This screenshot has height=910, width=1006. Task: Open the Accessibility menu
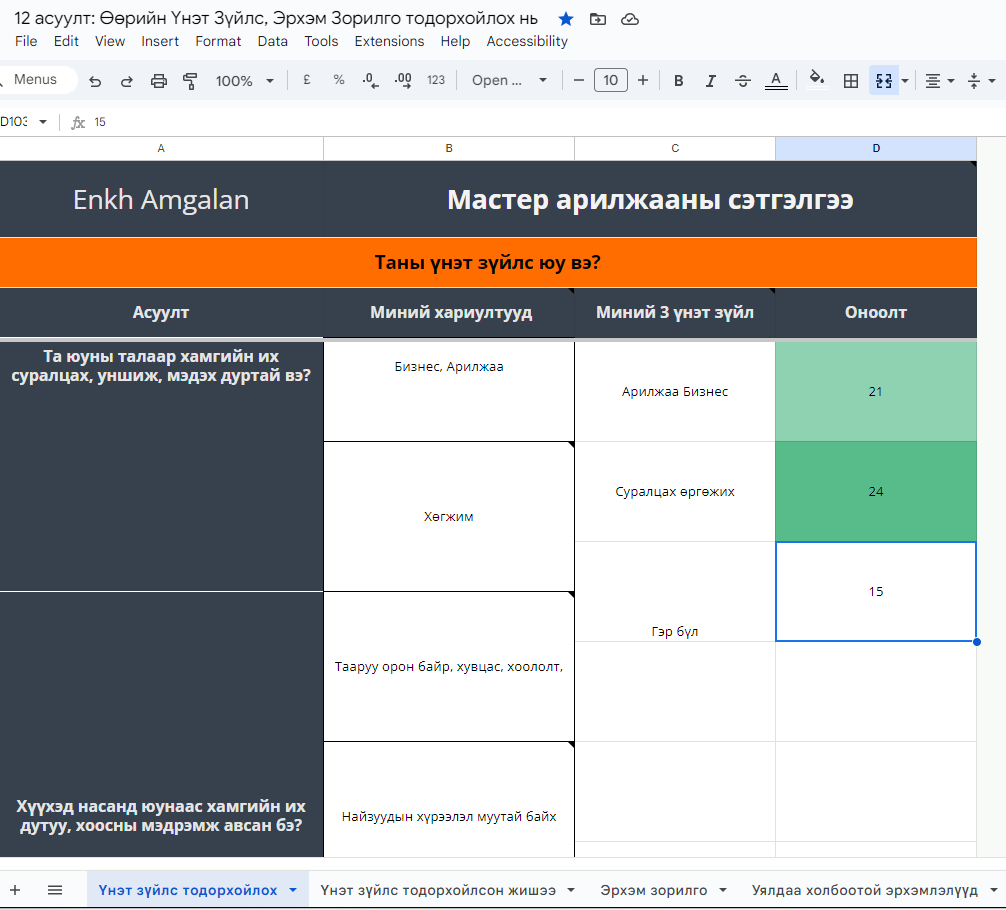[527, 41]
